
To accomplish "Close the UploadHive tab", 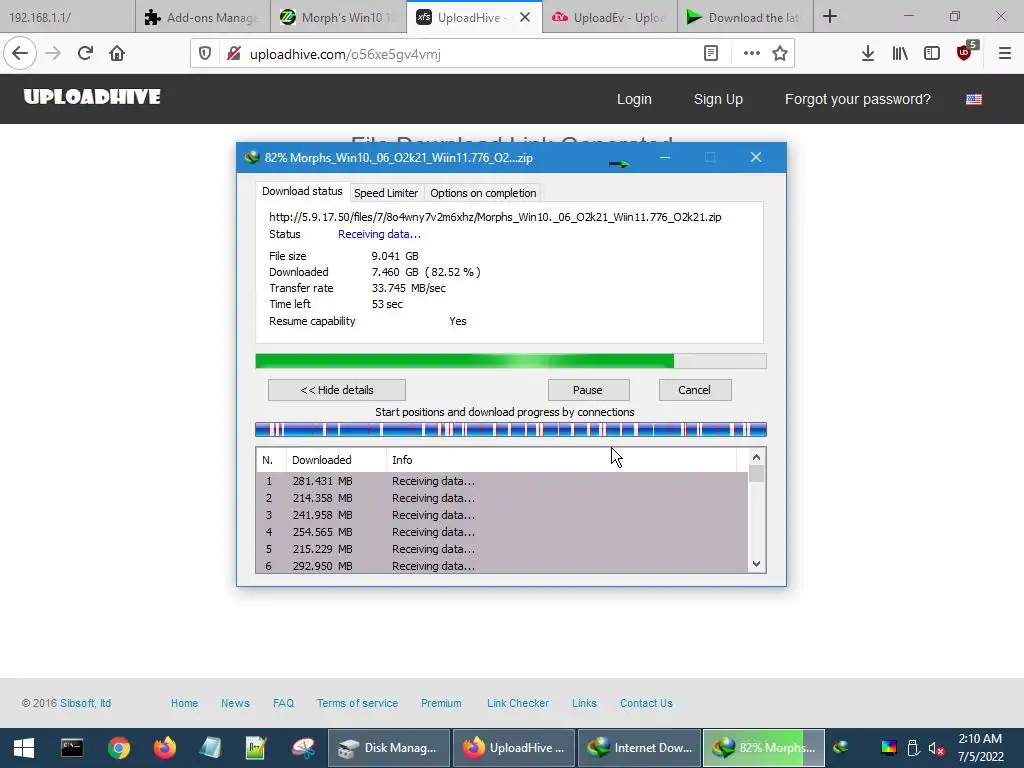I will coord(525,18).
